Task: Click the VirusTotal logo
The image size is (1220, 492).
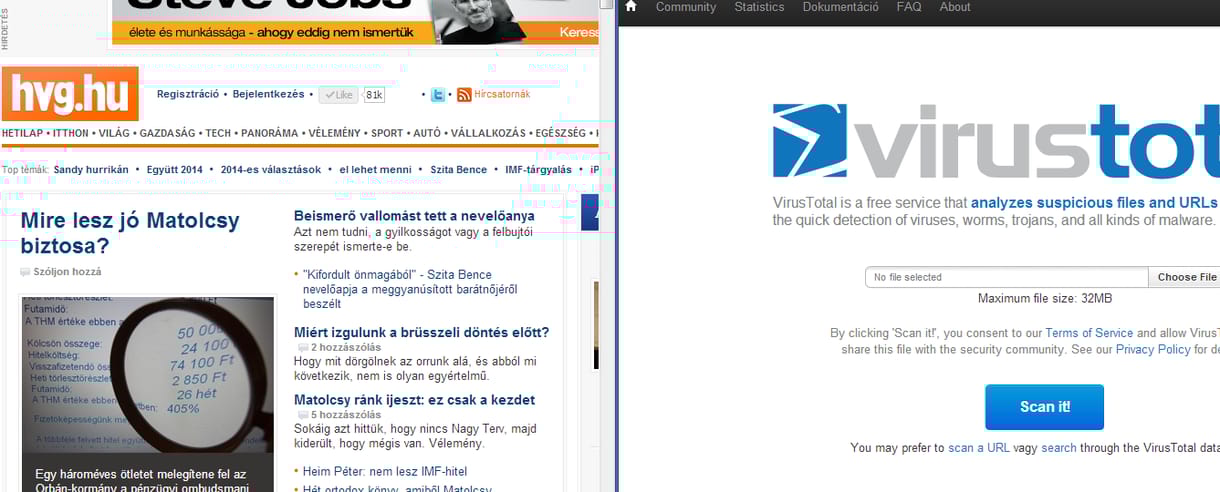Action: point(996,140)
